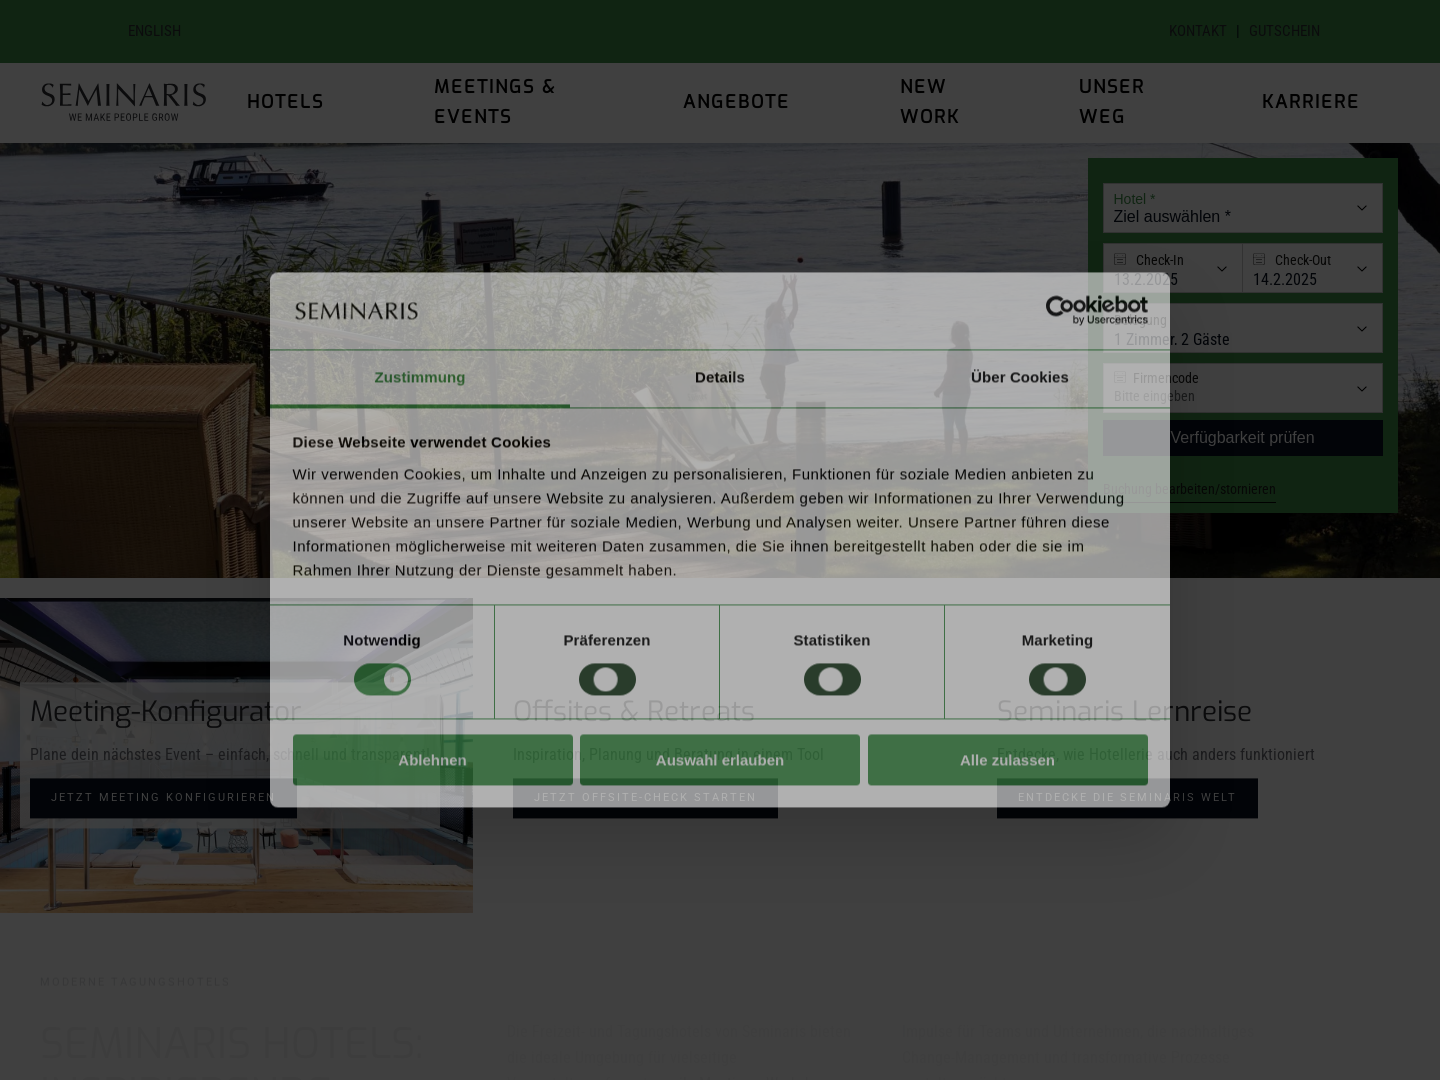Screen dimensions: 1440x1080
Task: Enable the Marketing cookie switch
Action: [x=1057, y=680]
